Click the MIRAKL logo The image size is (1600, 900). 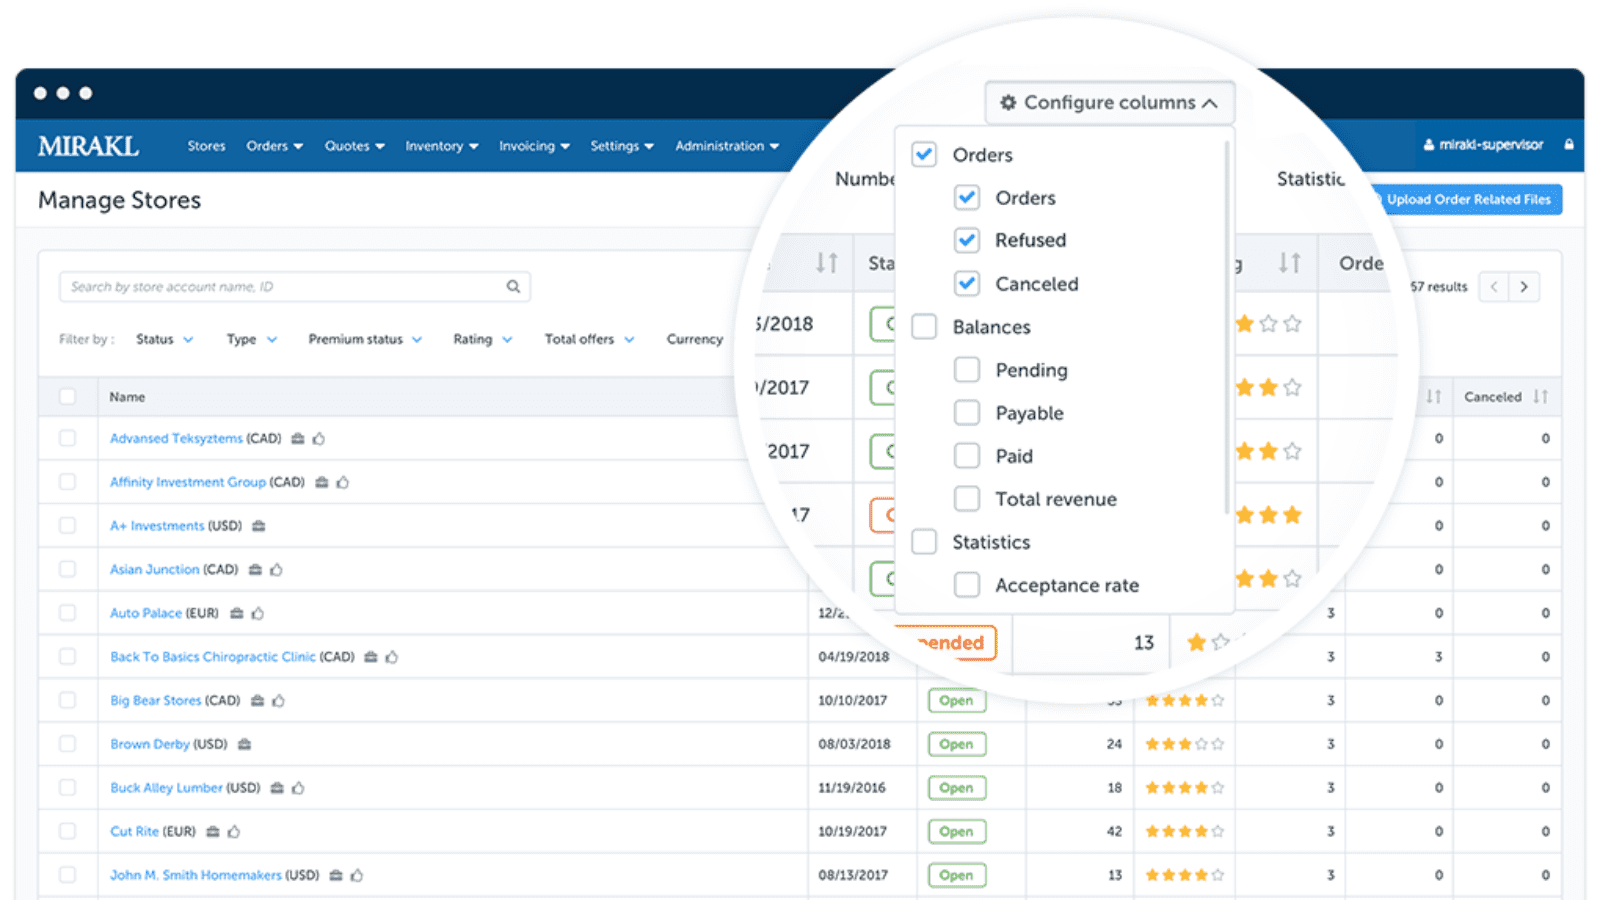click(88, 146)
